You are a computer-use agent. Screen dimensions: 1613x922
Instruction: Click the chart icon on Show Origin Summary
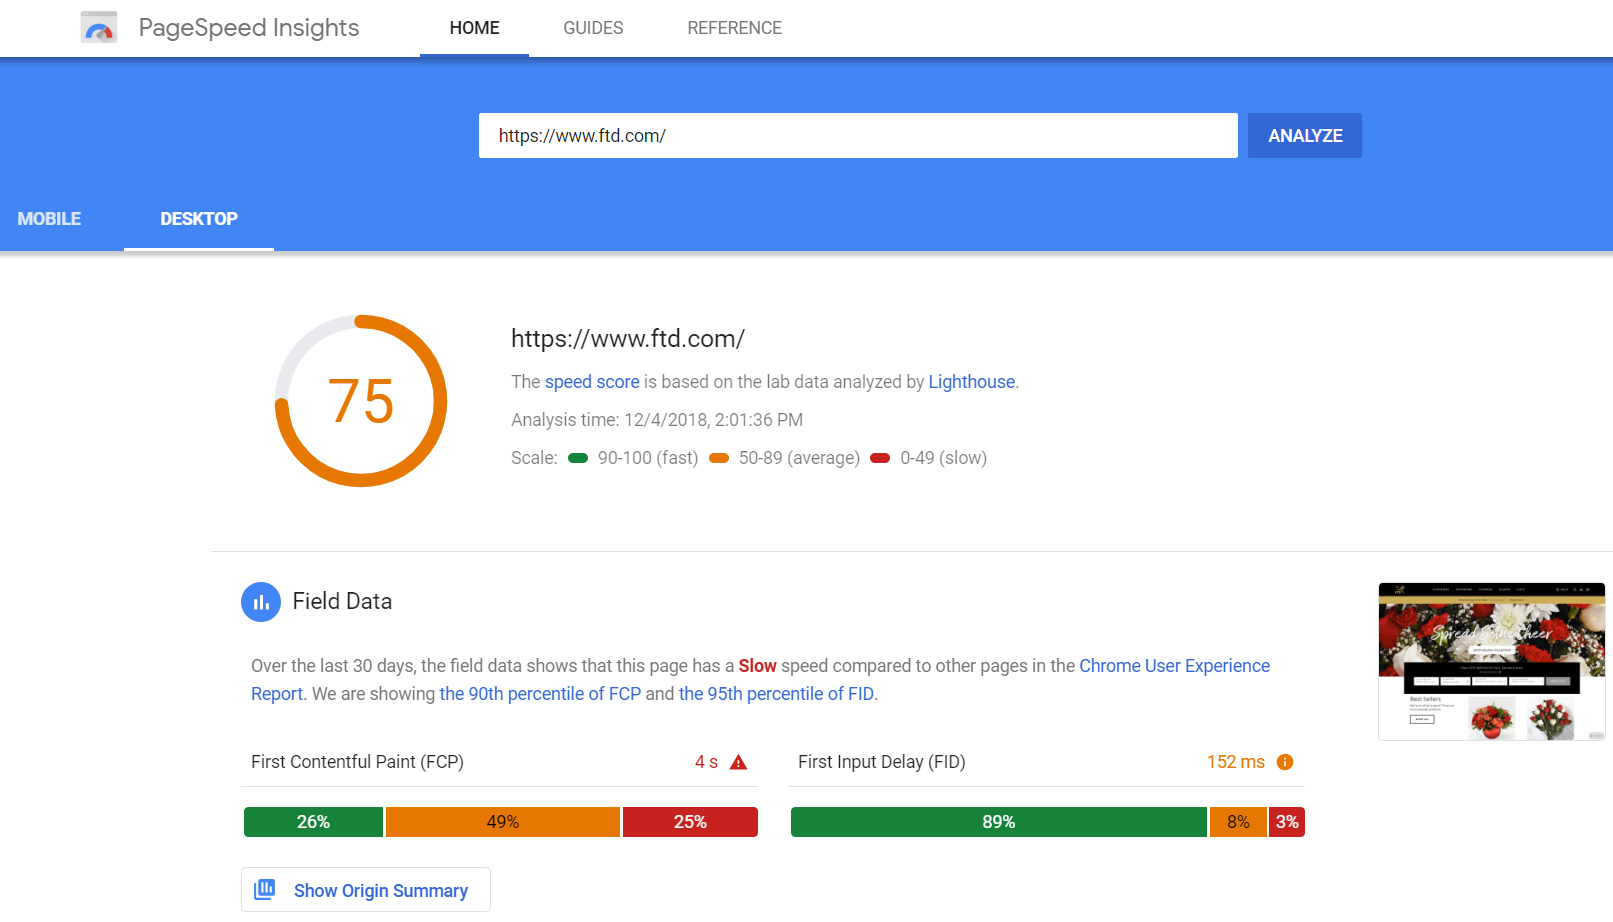coord(264,889)
